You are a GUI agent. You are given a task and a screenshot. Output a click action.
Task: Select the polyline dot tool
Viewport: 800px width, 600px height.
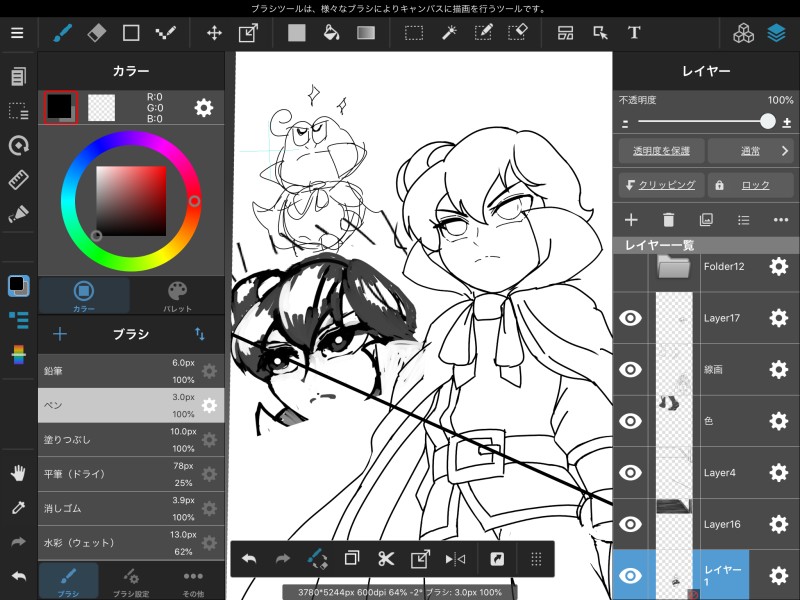pyautogui.click(x=166, y=33)
